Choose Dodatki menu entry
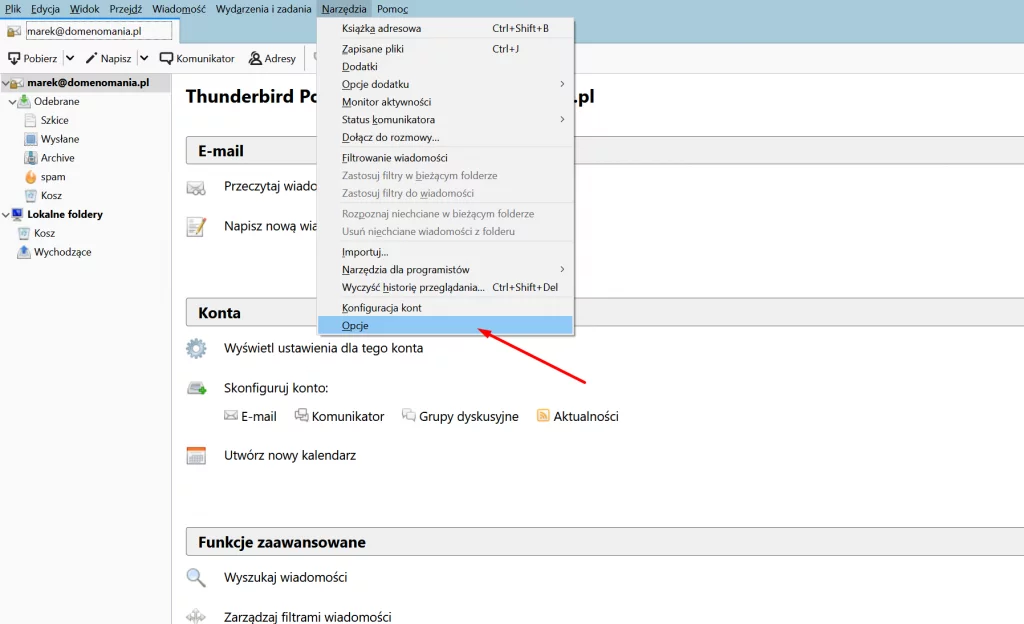This screenshot has width=1024, height=624. [445, 67]
